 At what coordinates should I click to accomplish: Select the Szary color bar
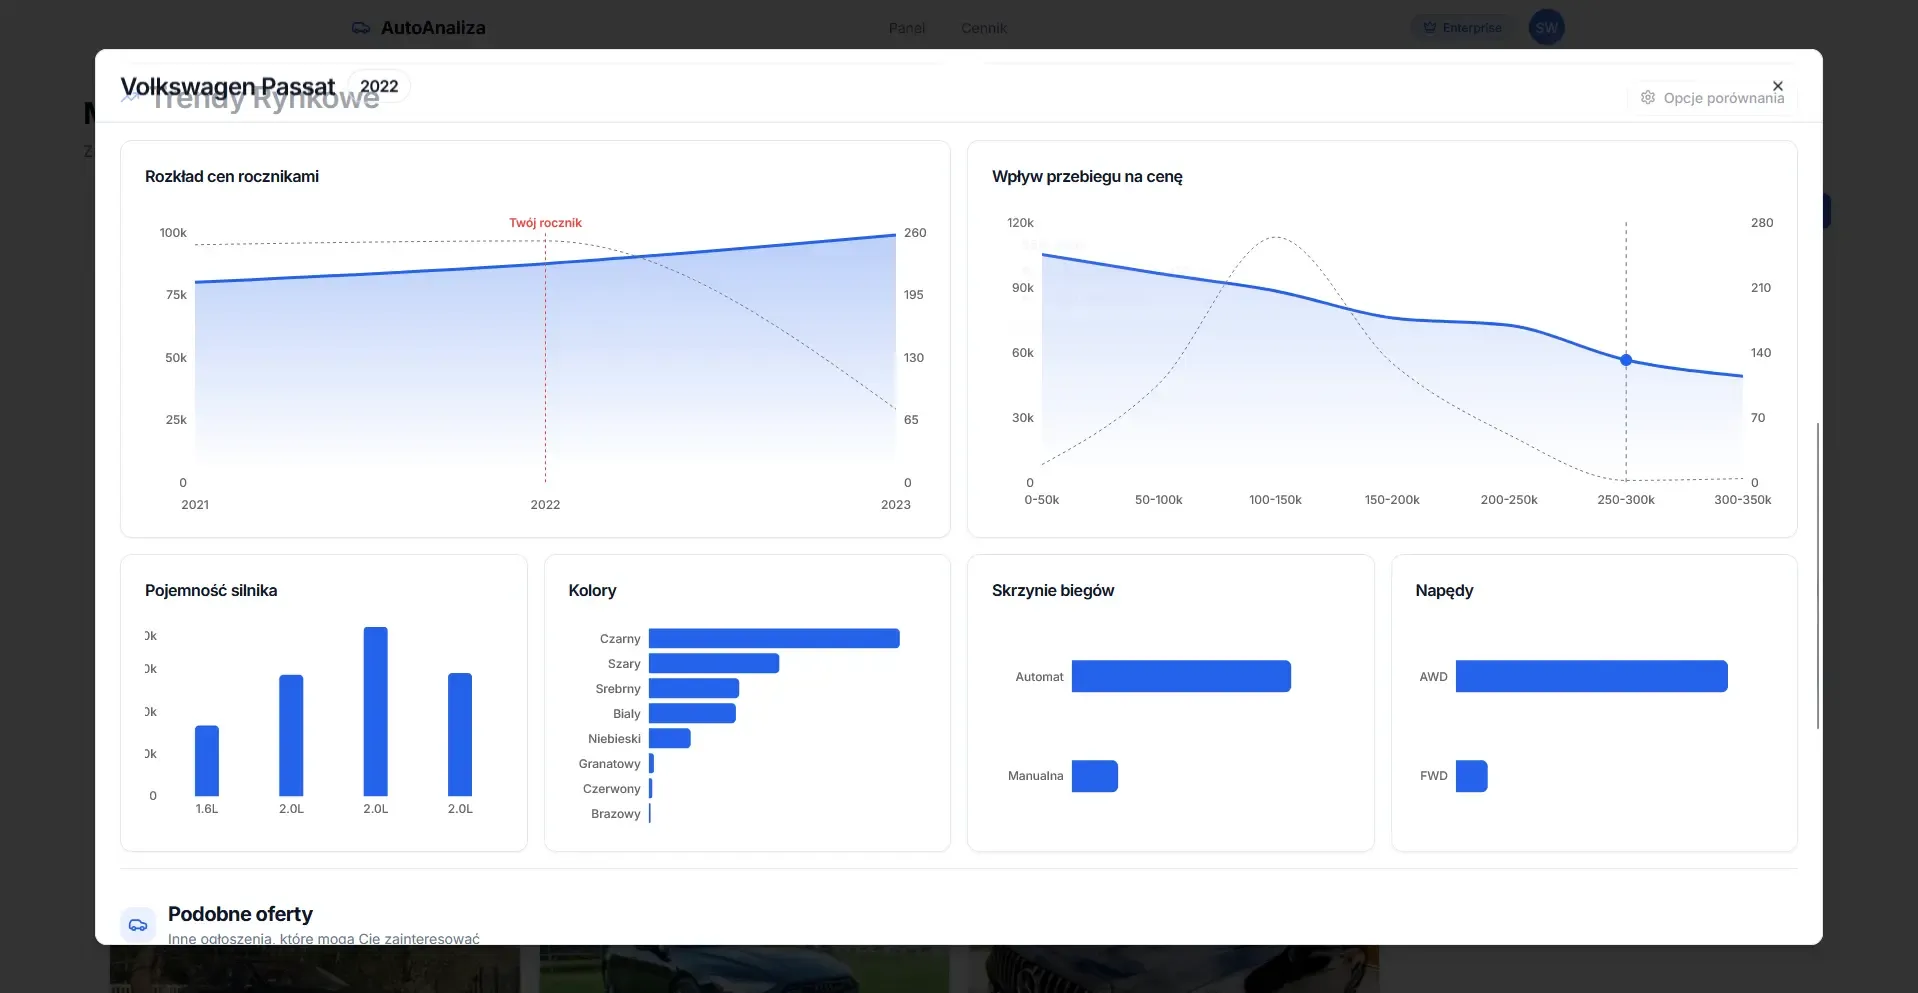coord(714,663)
